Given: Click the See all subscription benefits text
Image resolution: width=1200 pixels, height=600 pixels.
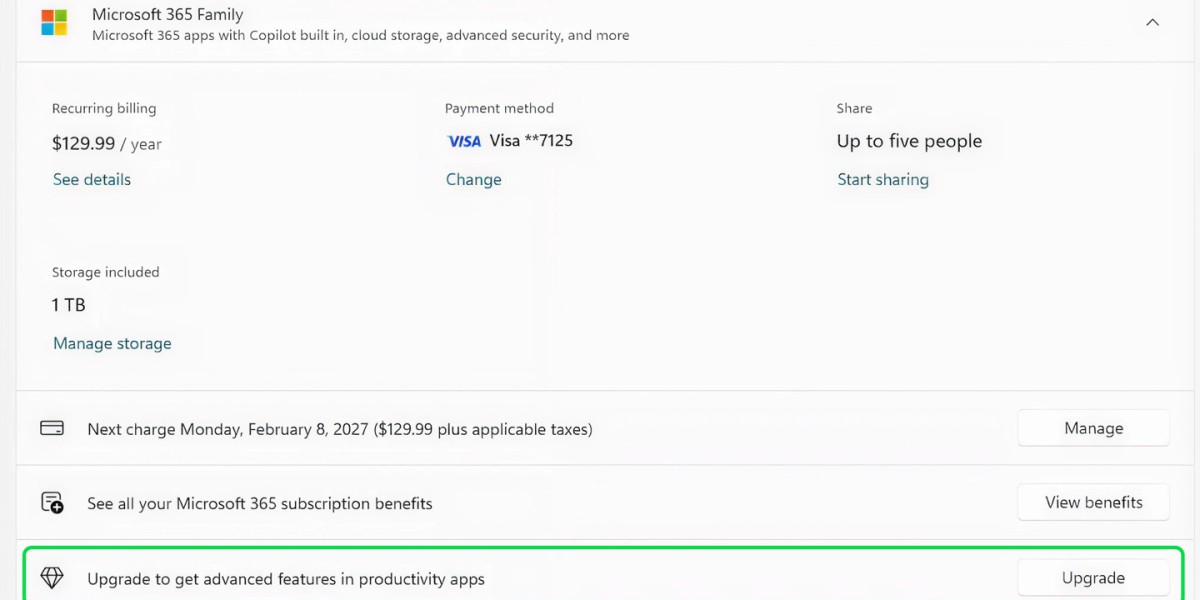Looking at the screenshot, I should pyautogui.click(x=260, y=504).
